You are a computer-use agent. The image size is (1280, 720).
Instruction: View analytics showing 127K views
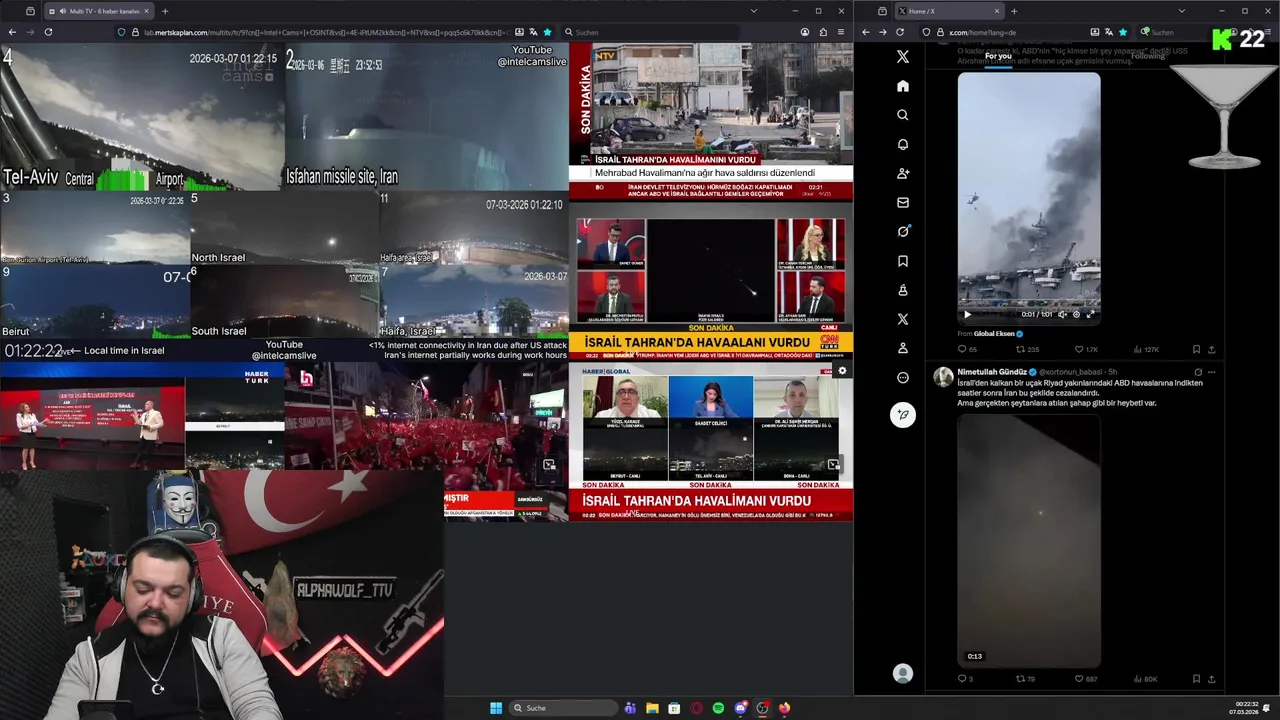[1146, 349]
